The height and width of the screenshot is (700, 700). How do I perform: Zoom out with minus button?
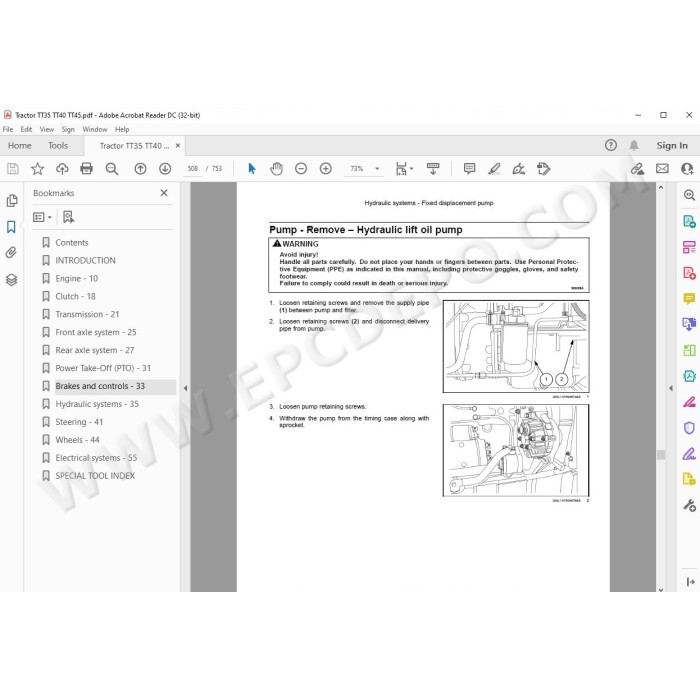301,169
